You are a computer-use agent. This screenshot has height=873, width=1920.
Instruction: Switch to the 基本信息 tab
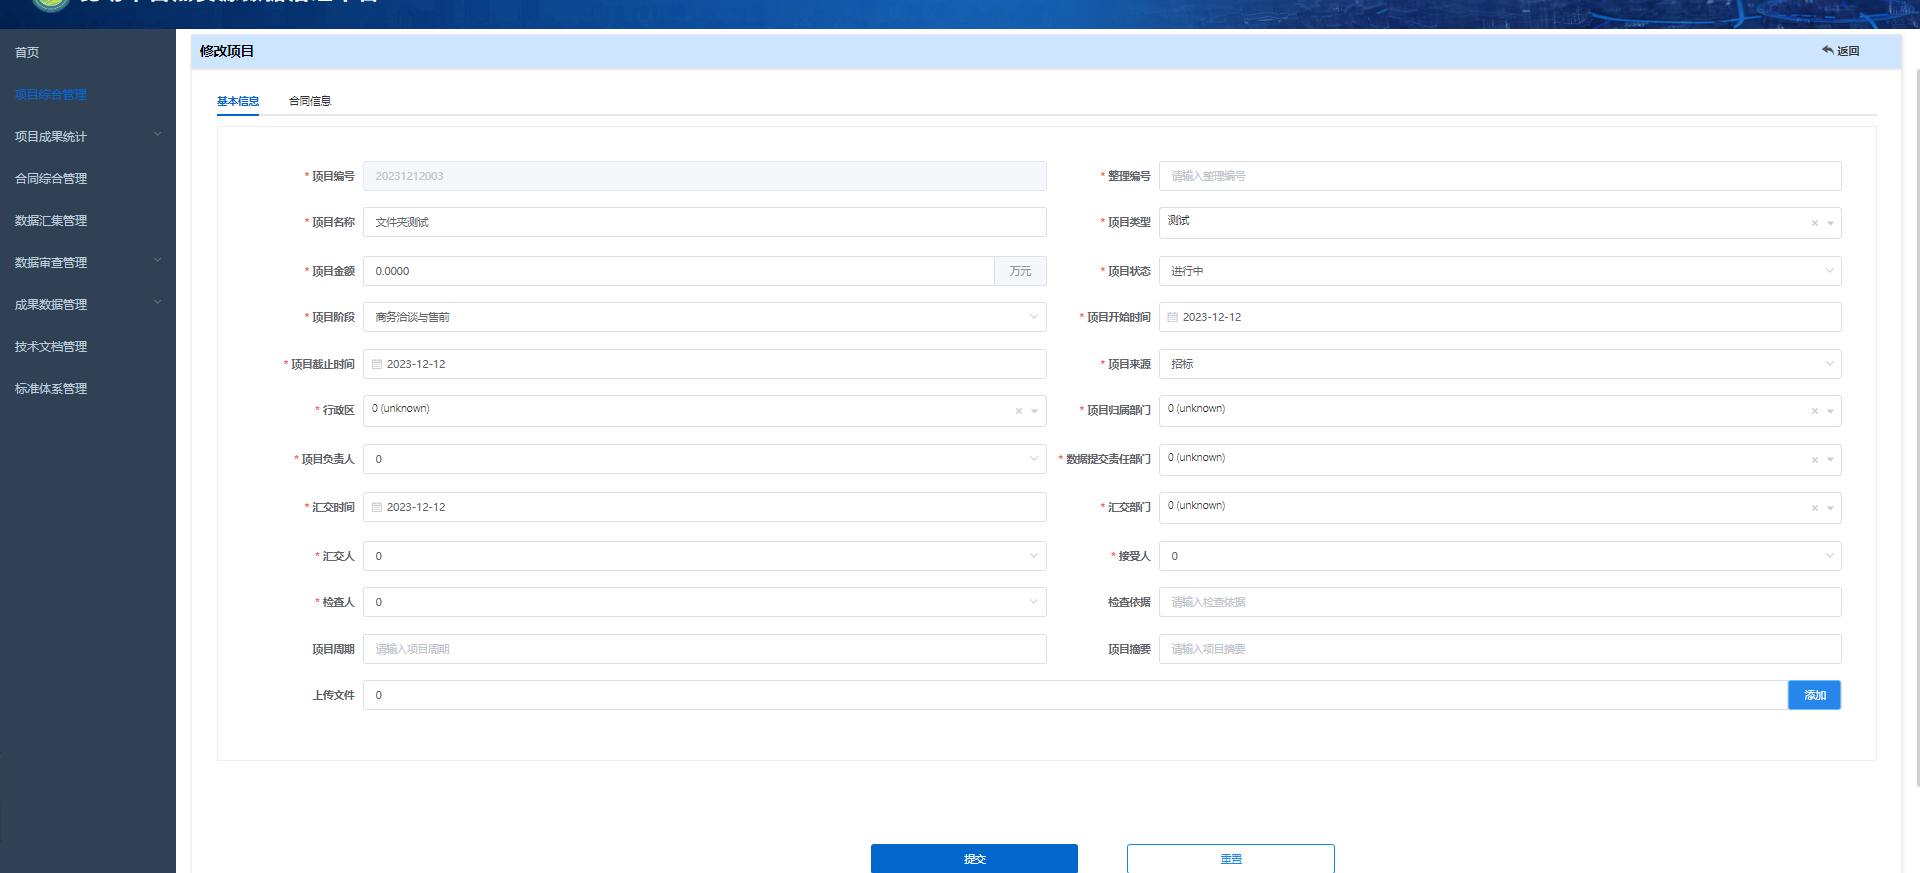point(238,101)
